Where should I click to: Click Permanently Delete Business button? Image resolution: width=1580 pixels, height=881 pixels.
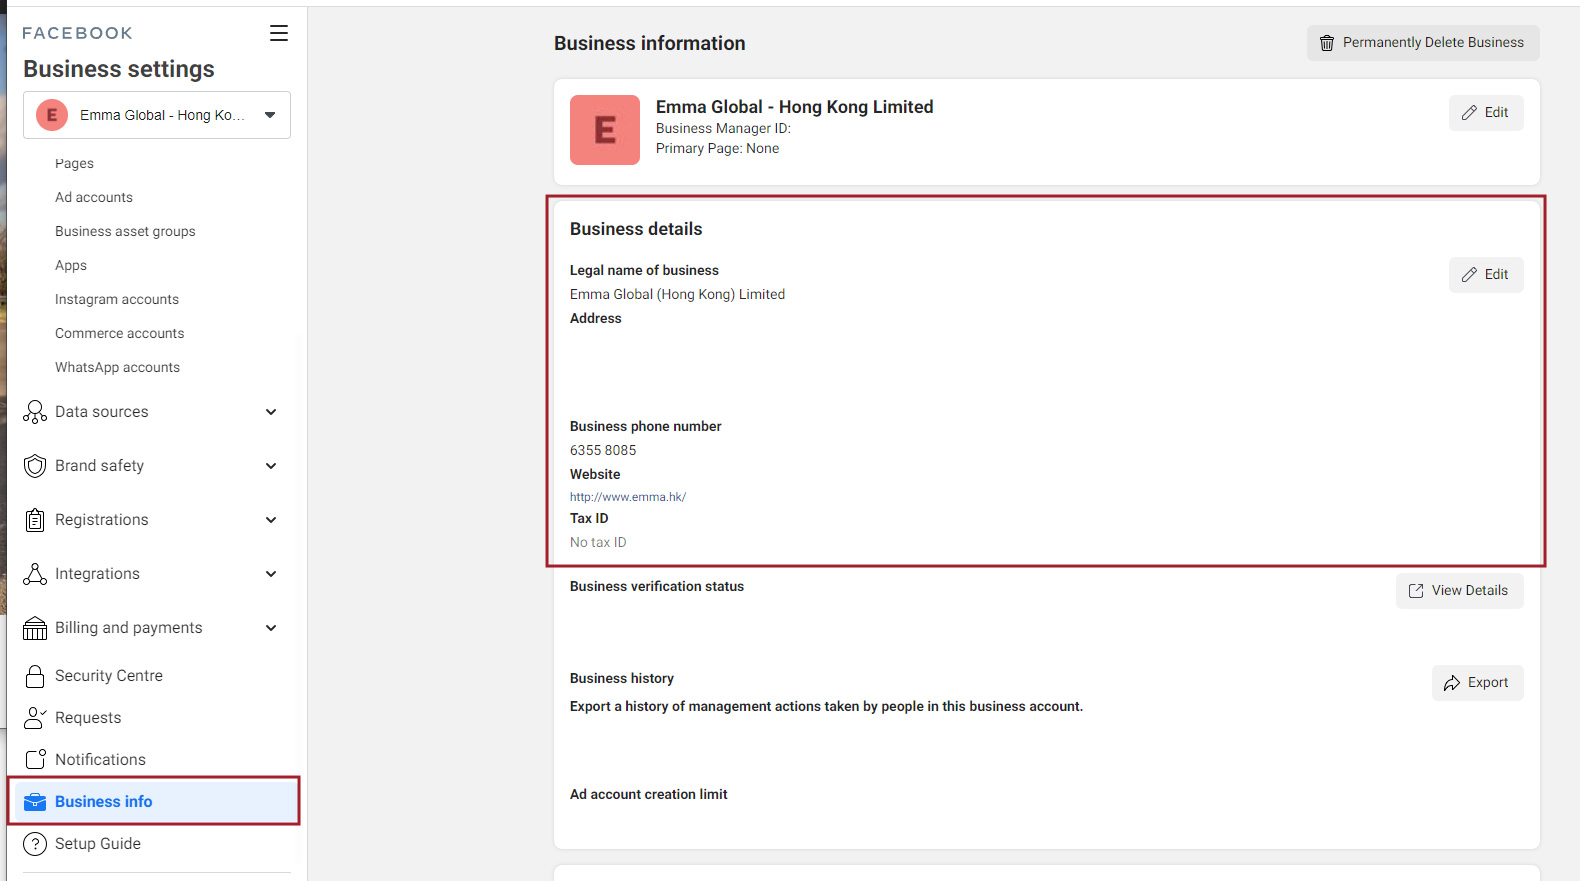[1423, 43]
